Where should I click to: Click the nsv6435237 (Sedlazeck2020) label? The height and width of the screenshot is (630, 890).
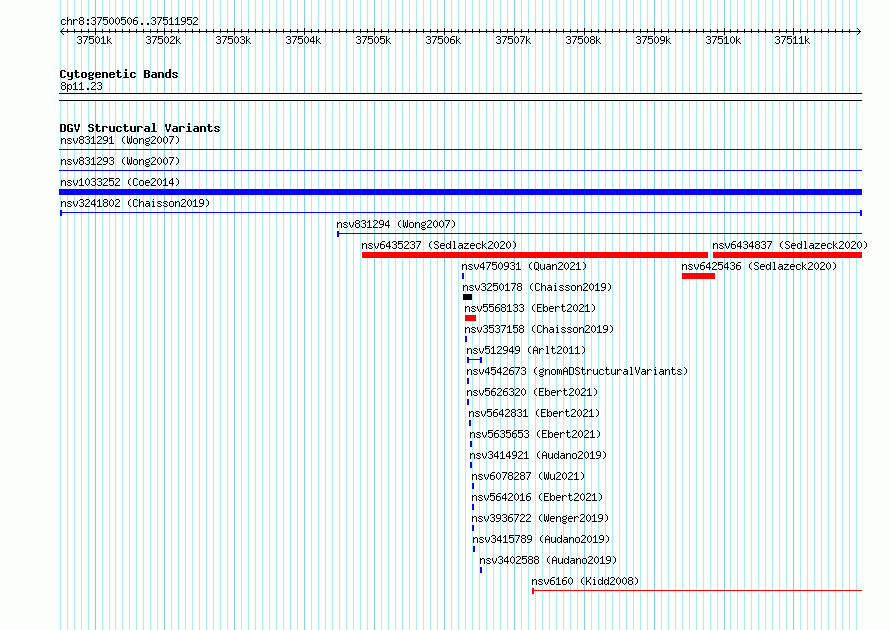(x=439, y=245)
